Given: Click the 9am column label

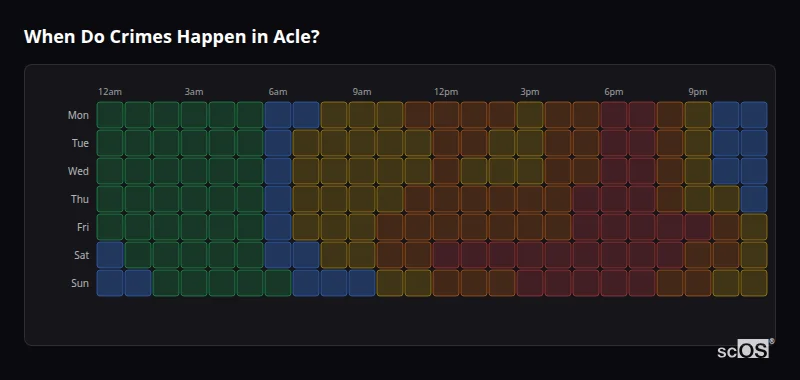Looking at the screenshot, I should (362, 92).
